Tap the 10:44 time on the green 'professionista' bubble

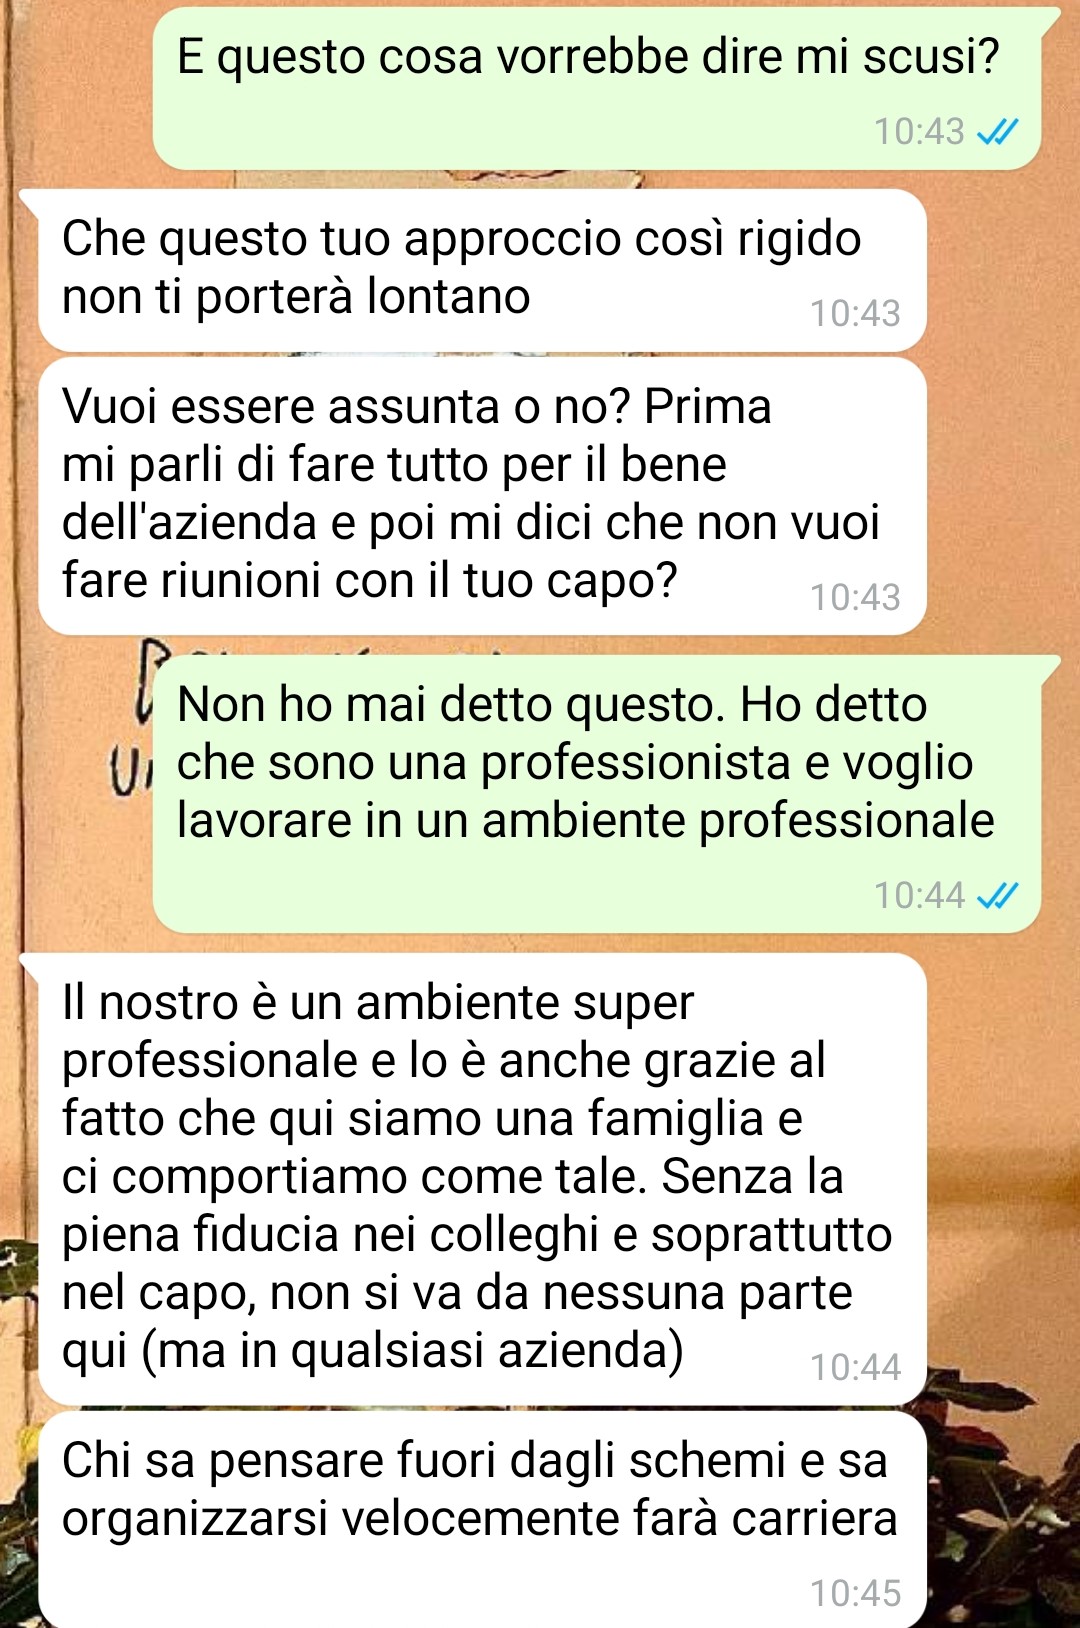[919, 895]
